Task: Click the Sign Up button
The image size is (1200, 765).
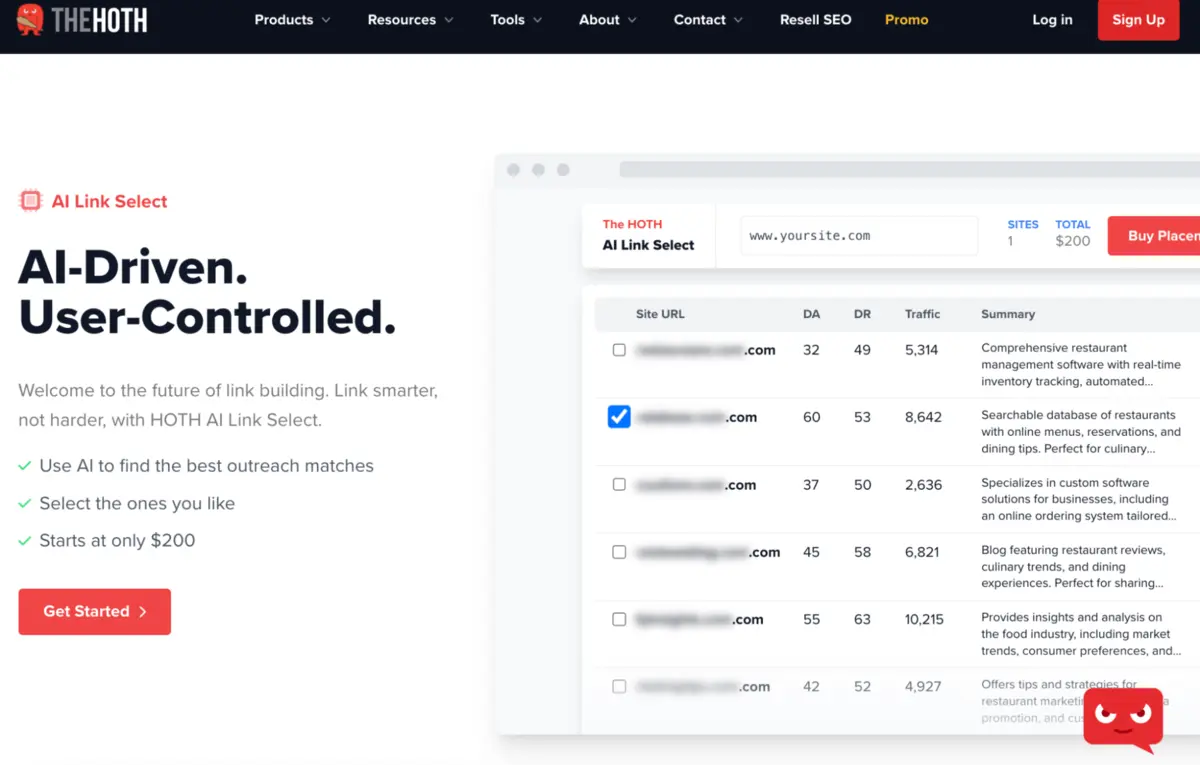Action: click(x=1138, y=19)
